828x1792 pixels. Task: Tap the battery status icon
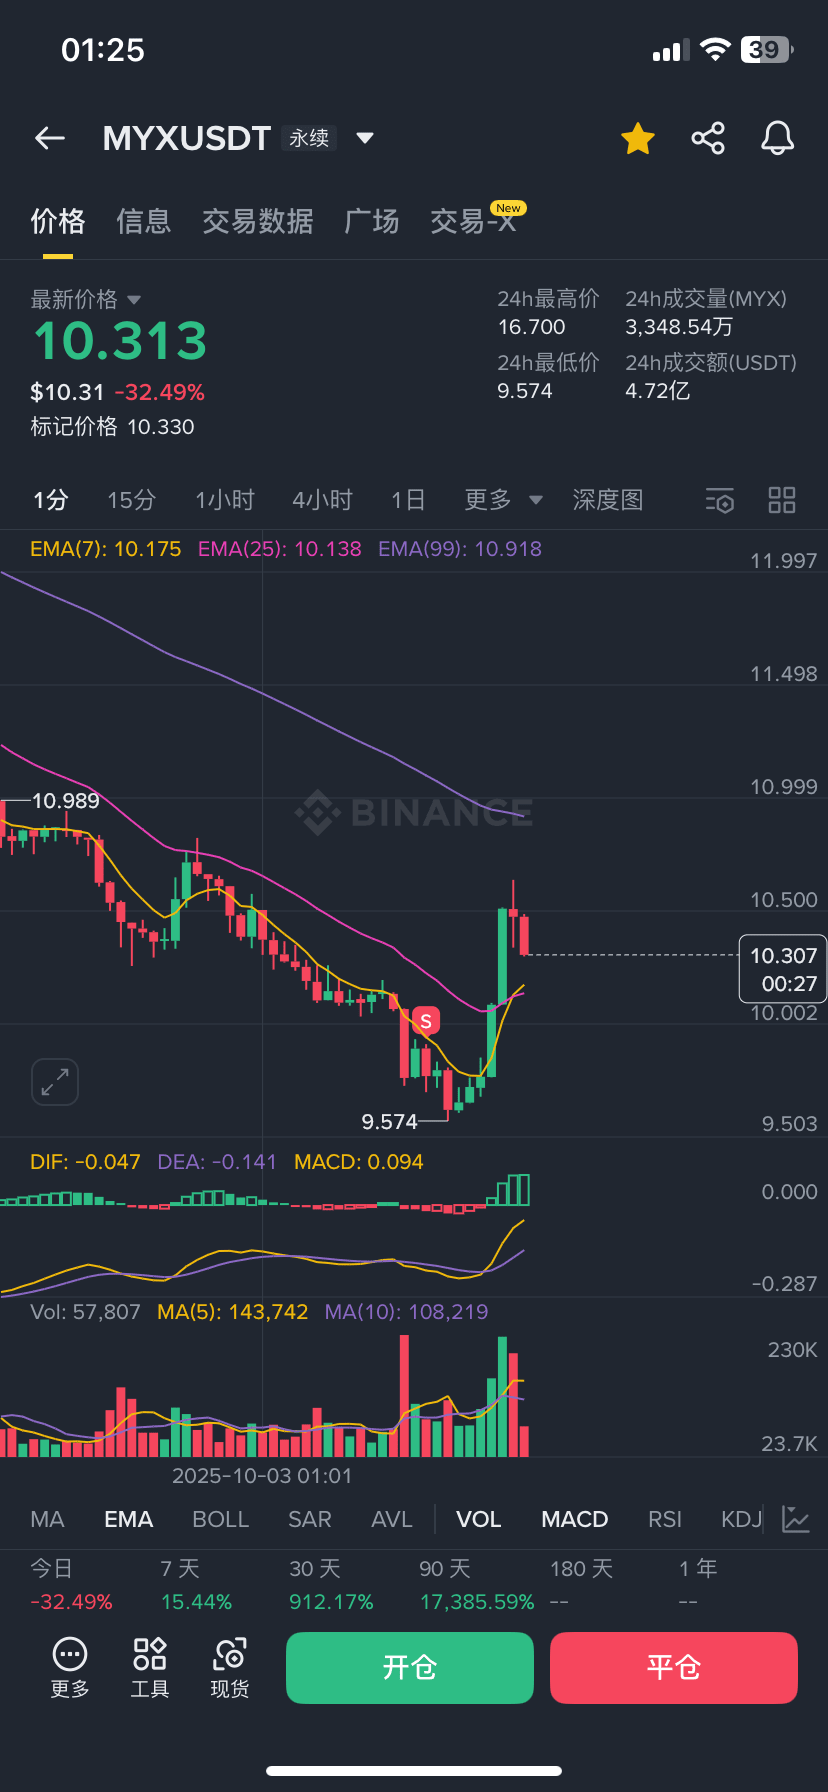point(767,49)
